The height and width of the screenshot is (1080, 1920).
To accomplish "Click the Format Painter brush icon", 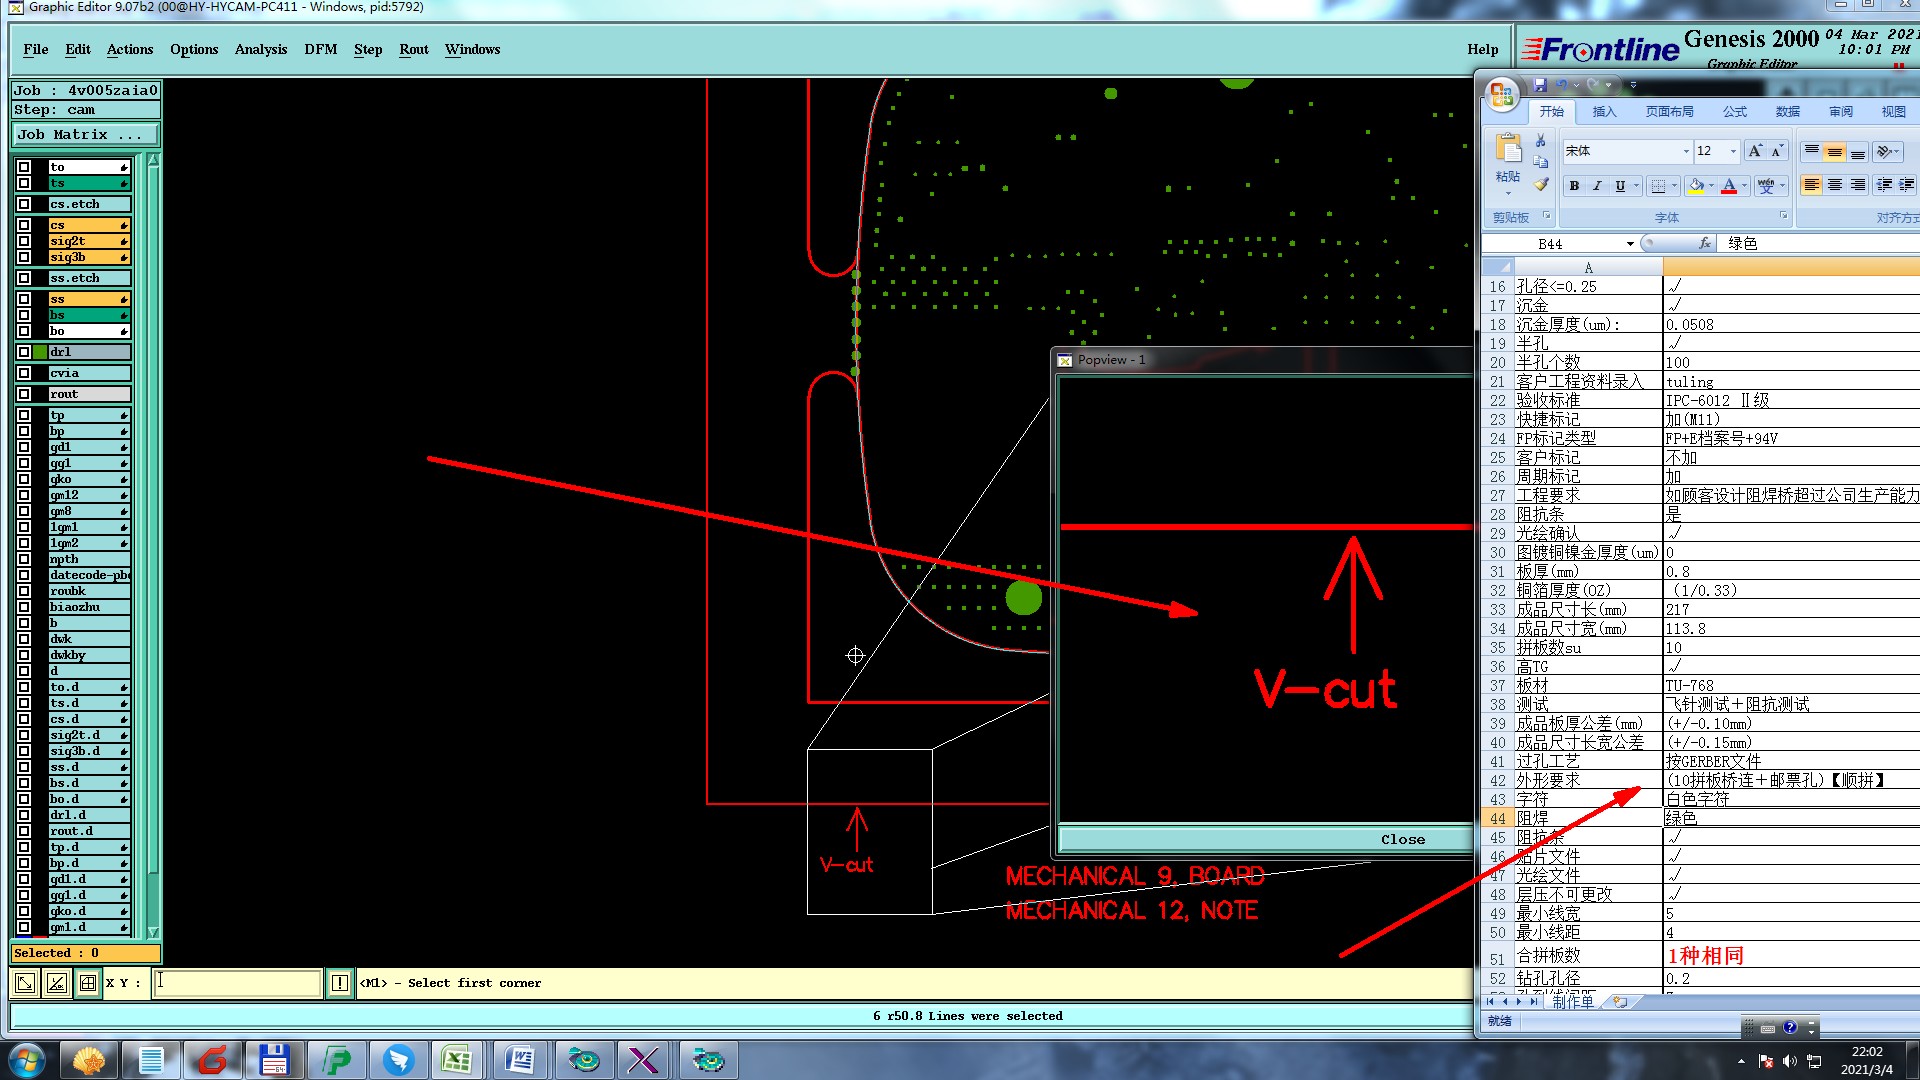I will point(1541,185).
